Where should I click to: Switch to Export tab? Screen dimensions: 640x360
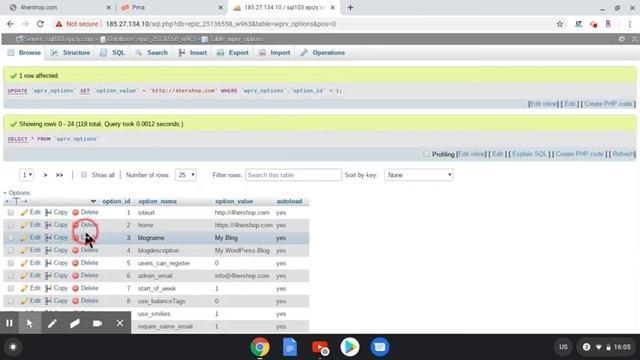point(233,53)
